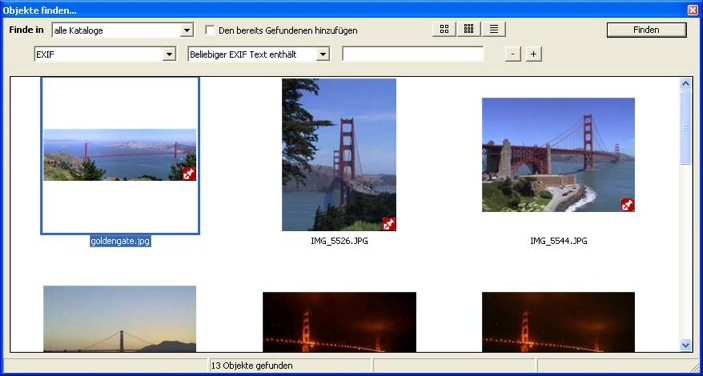Click pin icon on IMG_5526.JPG thumbnail
The width and height of the screenshot is (703, 376).
[389, 224]
